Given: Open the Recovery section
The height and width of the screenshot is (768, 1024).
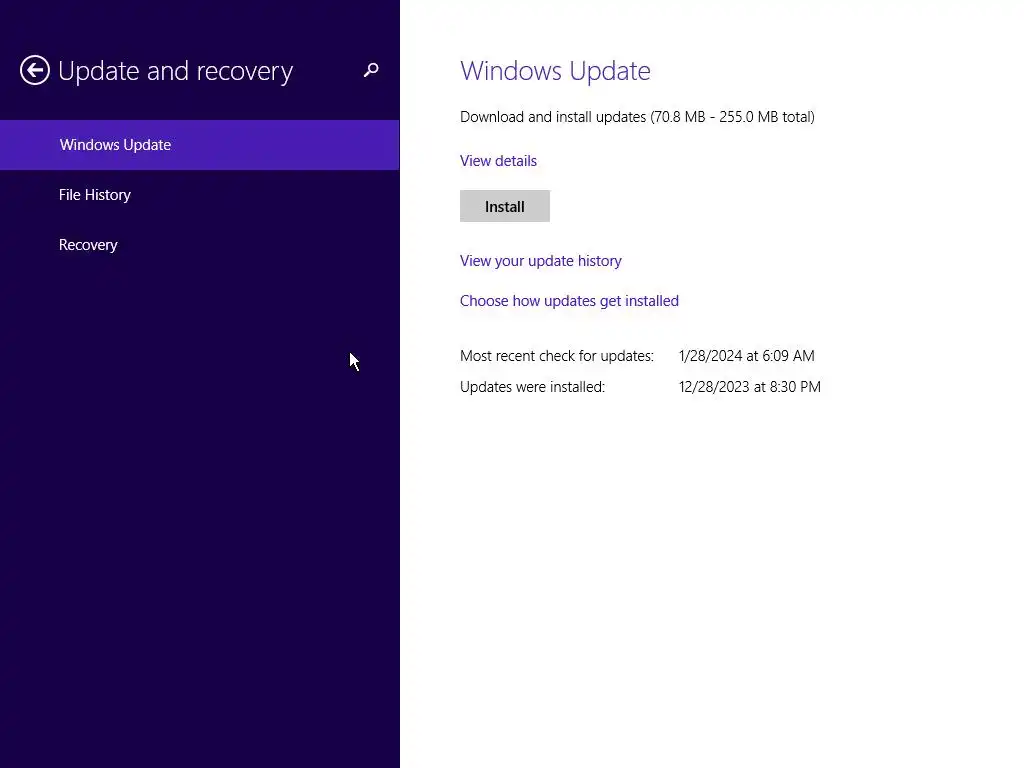Looking at the screenshot, I should pos(200,245).
